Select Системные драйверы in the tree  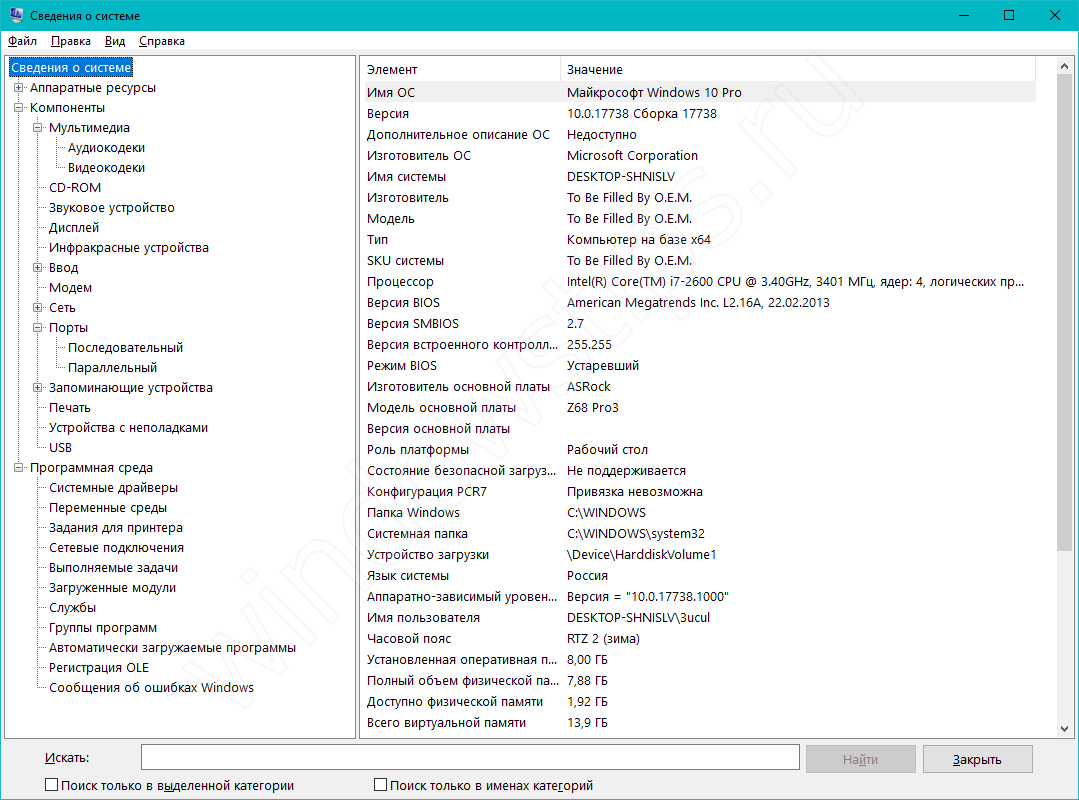(113, 488)
